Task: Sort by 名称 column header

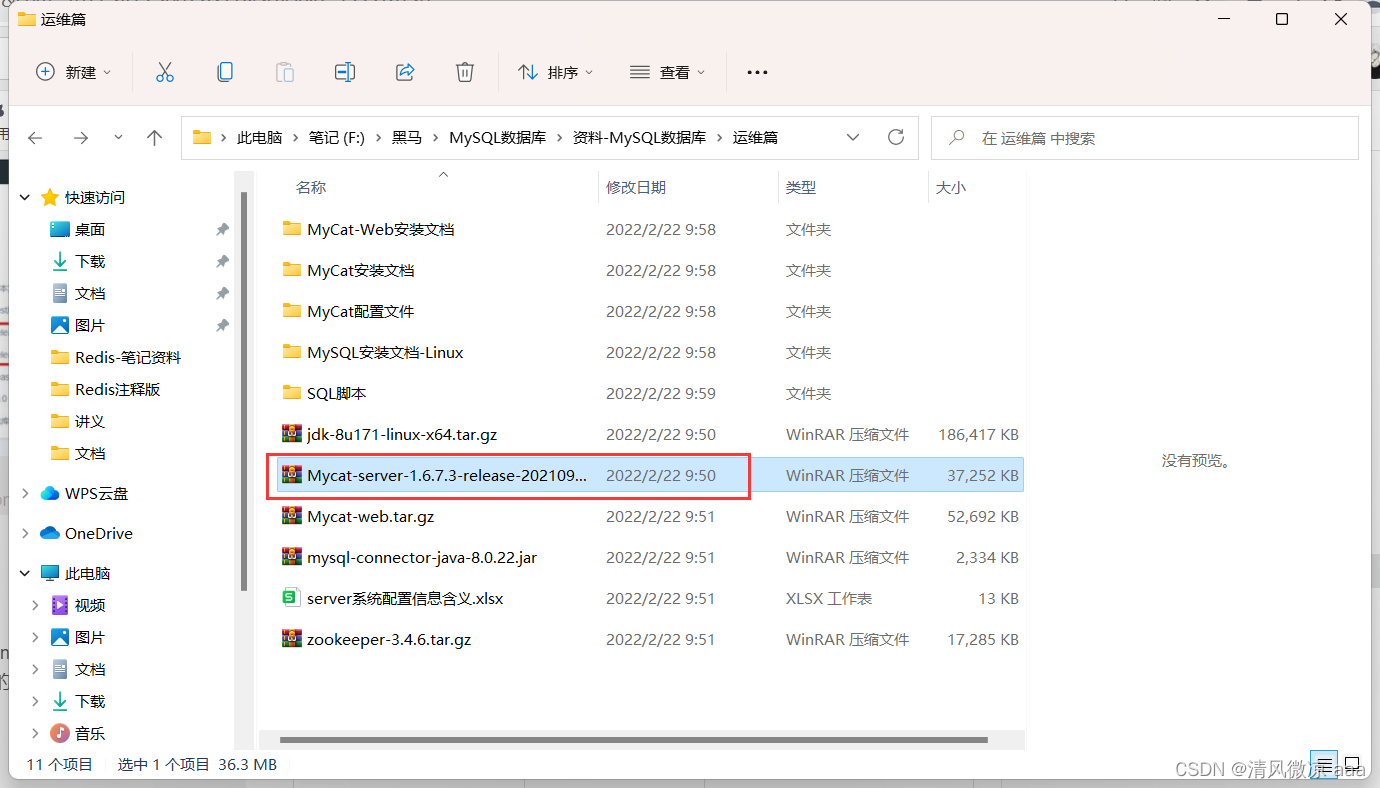Action: coord(311,187)
